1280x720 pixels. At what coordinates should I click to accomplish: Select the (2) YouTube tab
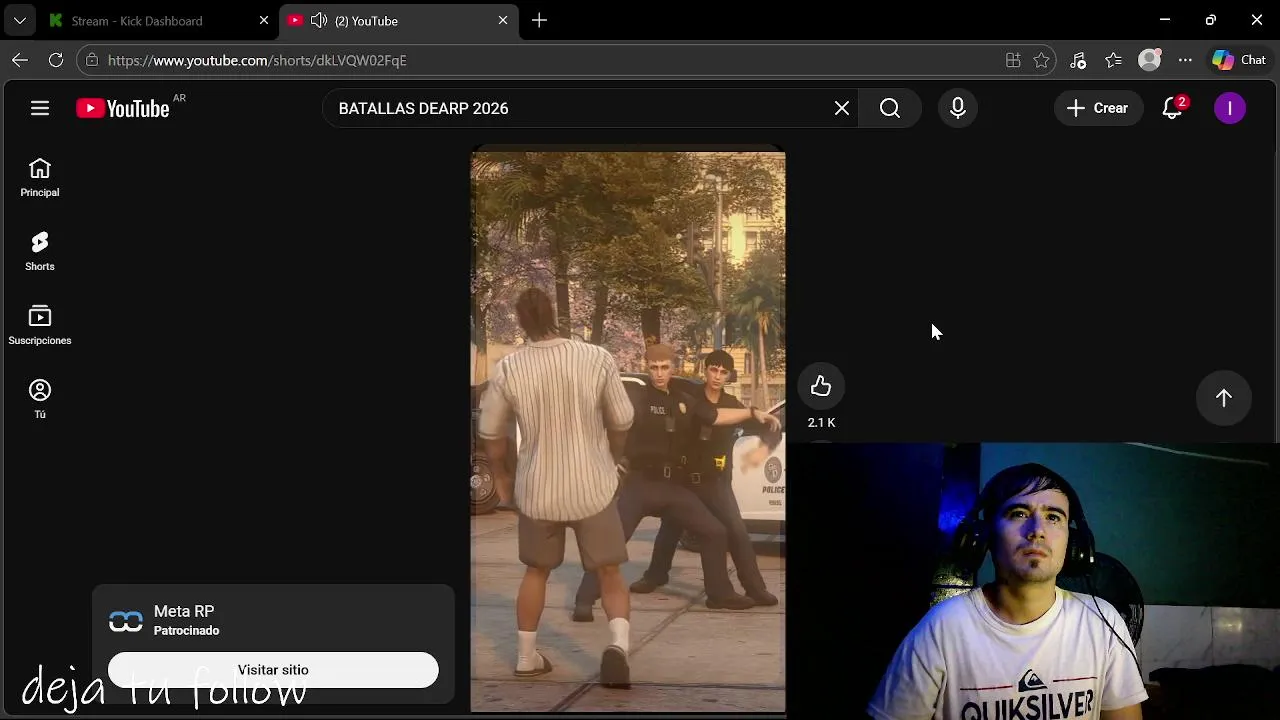(366, 20)
